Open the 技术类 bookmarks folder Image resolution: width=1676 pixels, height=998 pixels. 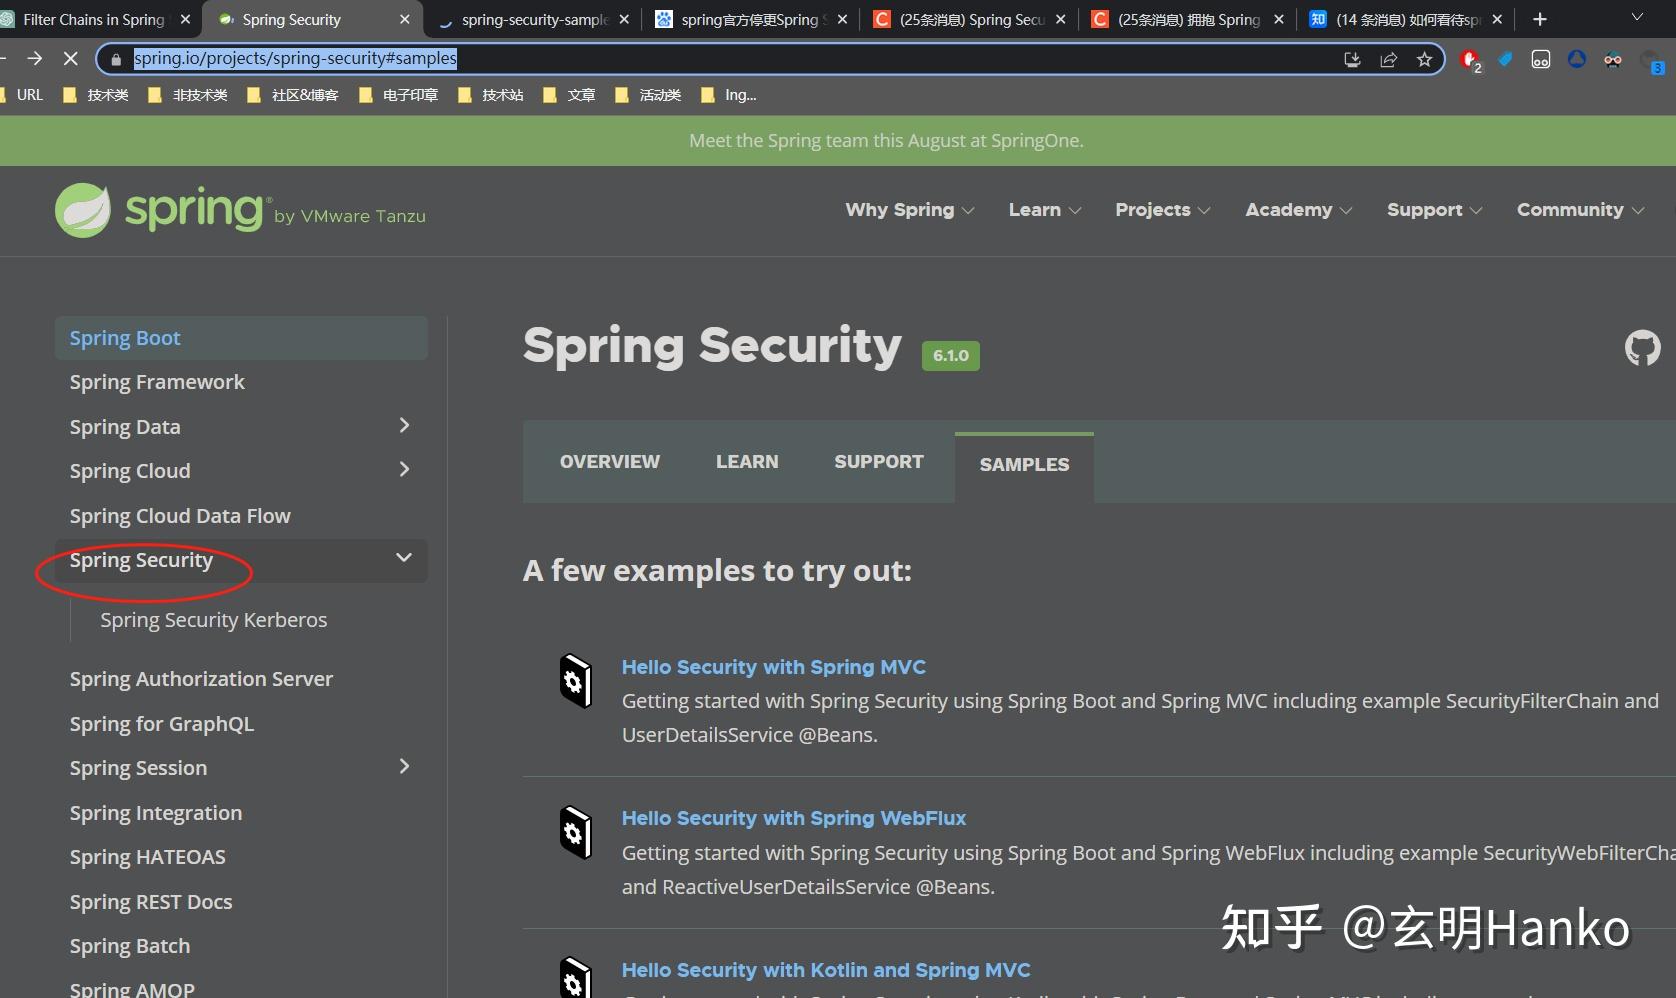point(96,95)
